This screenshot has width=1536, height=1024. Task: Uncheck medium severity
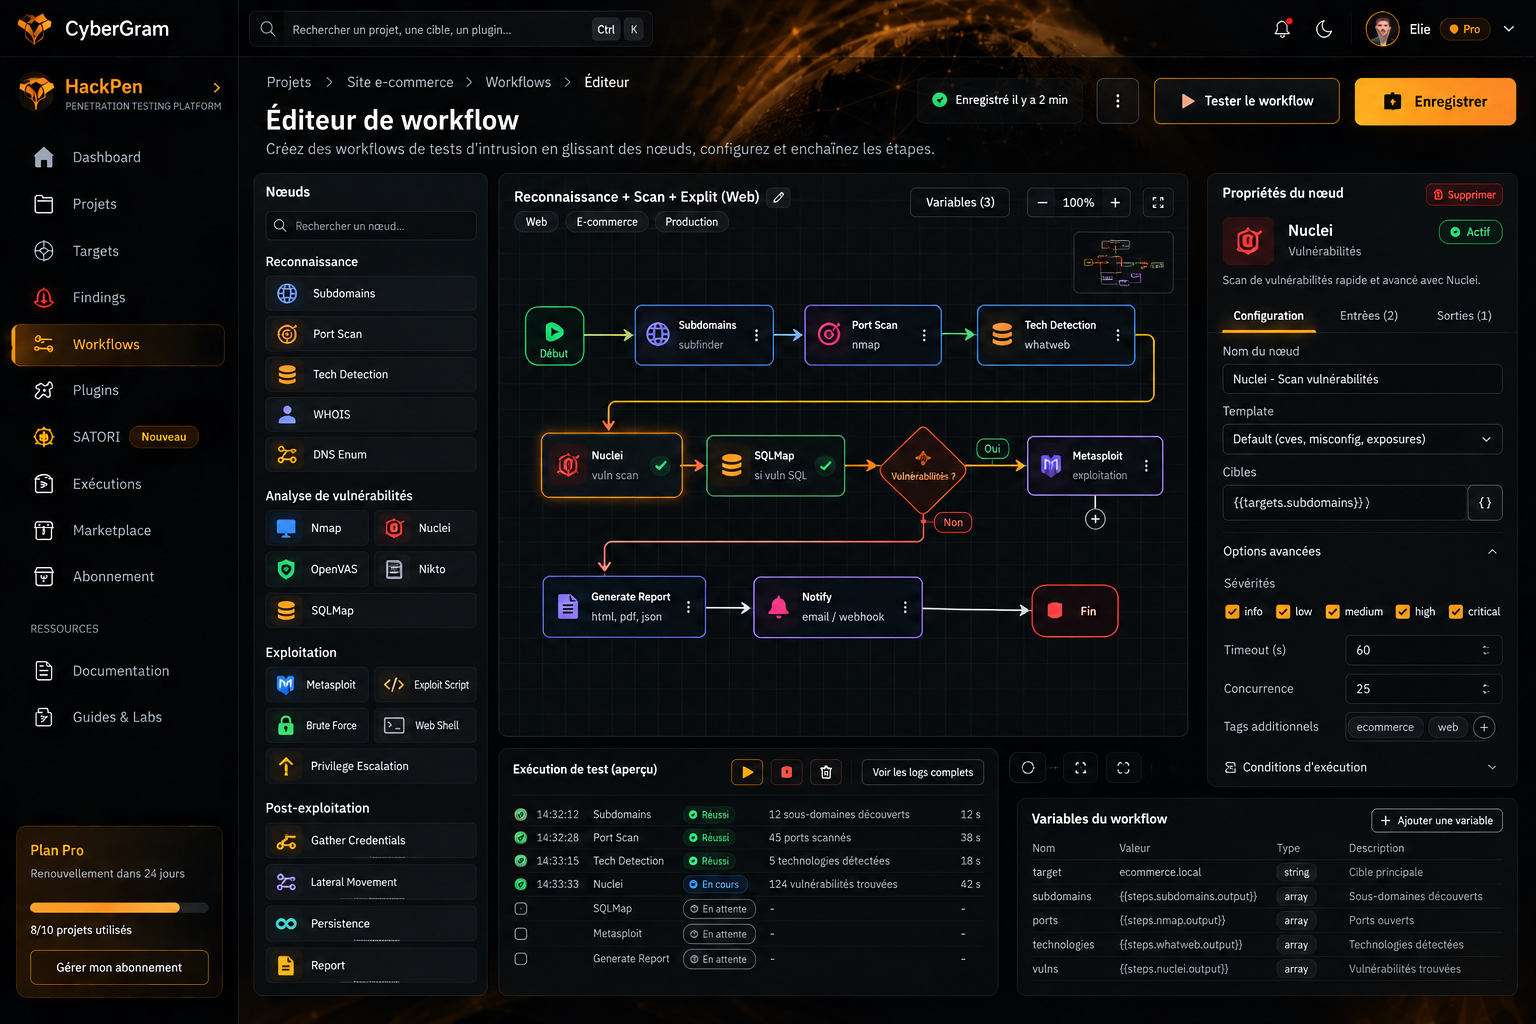pos(1332,612)
